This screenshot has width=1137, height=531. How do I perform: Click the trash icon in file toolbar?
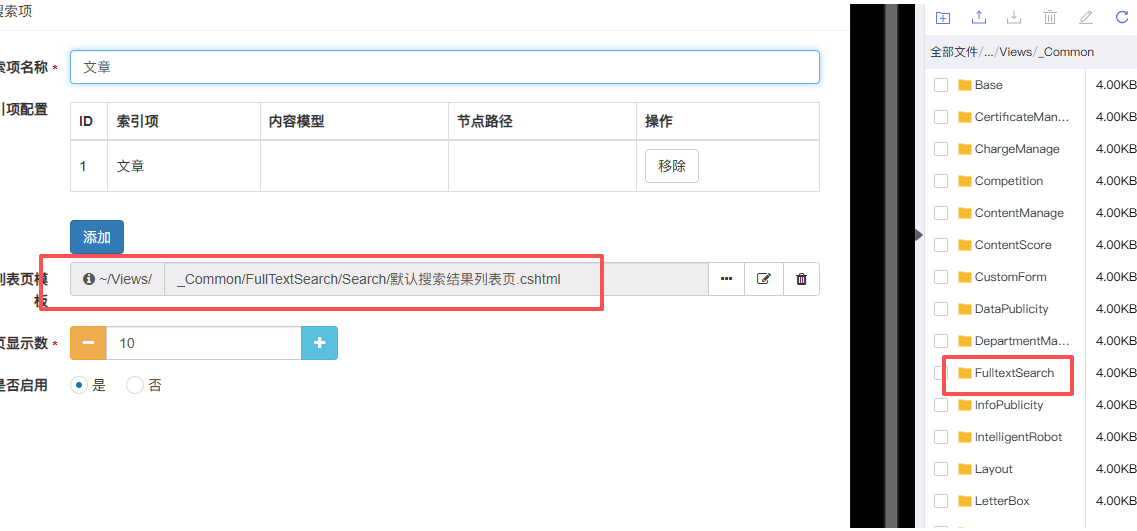tap(1050, 17)
